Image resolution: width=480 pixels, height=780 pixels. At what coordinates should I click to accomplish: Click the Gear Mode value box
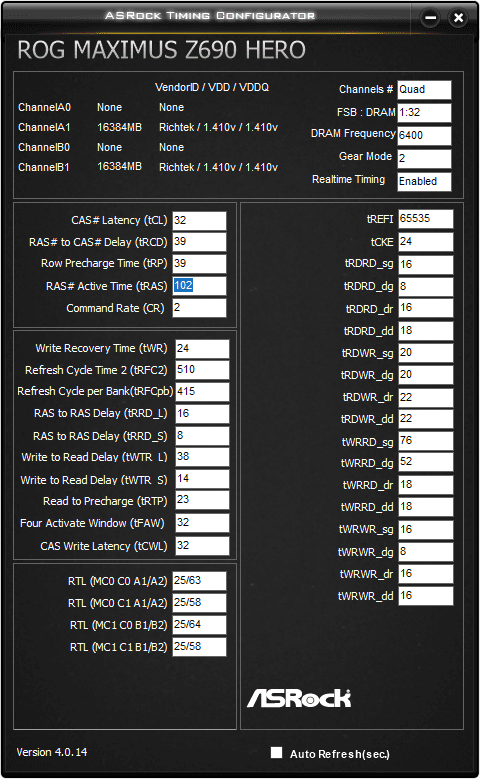[424, 159]
